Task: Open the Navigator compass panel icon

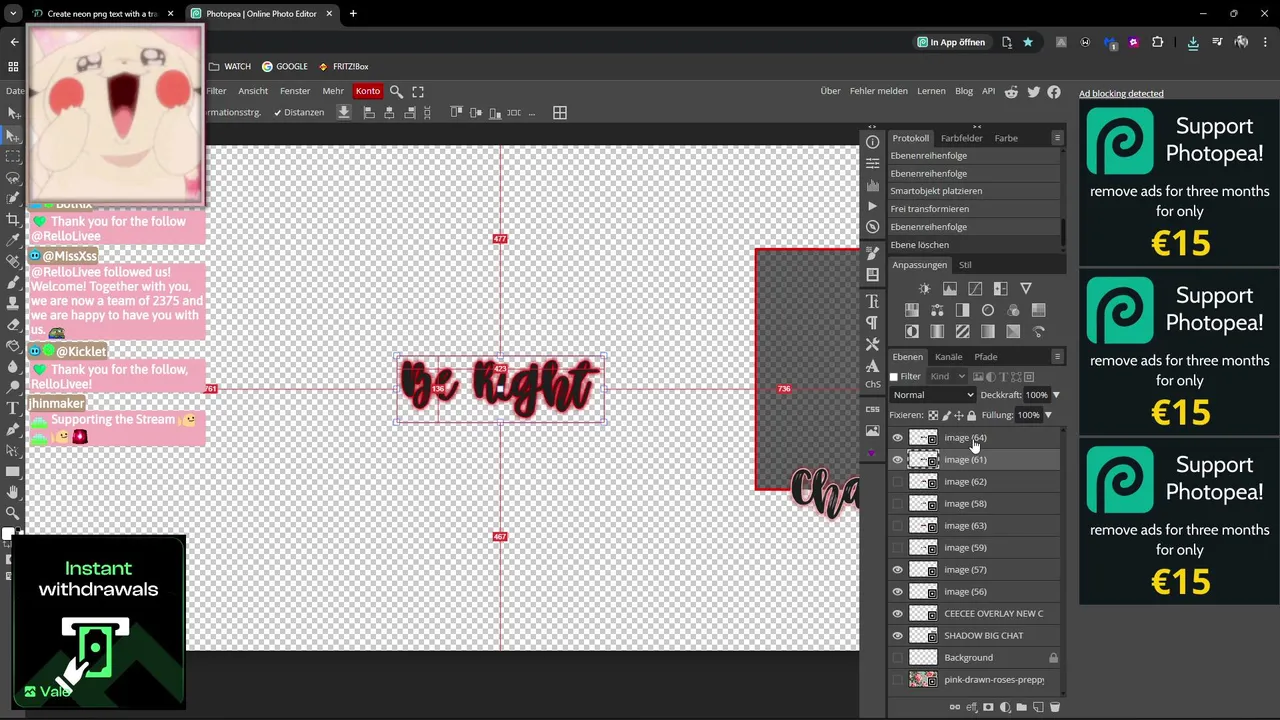Action: (x=872, y=227)
